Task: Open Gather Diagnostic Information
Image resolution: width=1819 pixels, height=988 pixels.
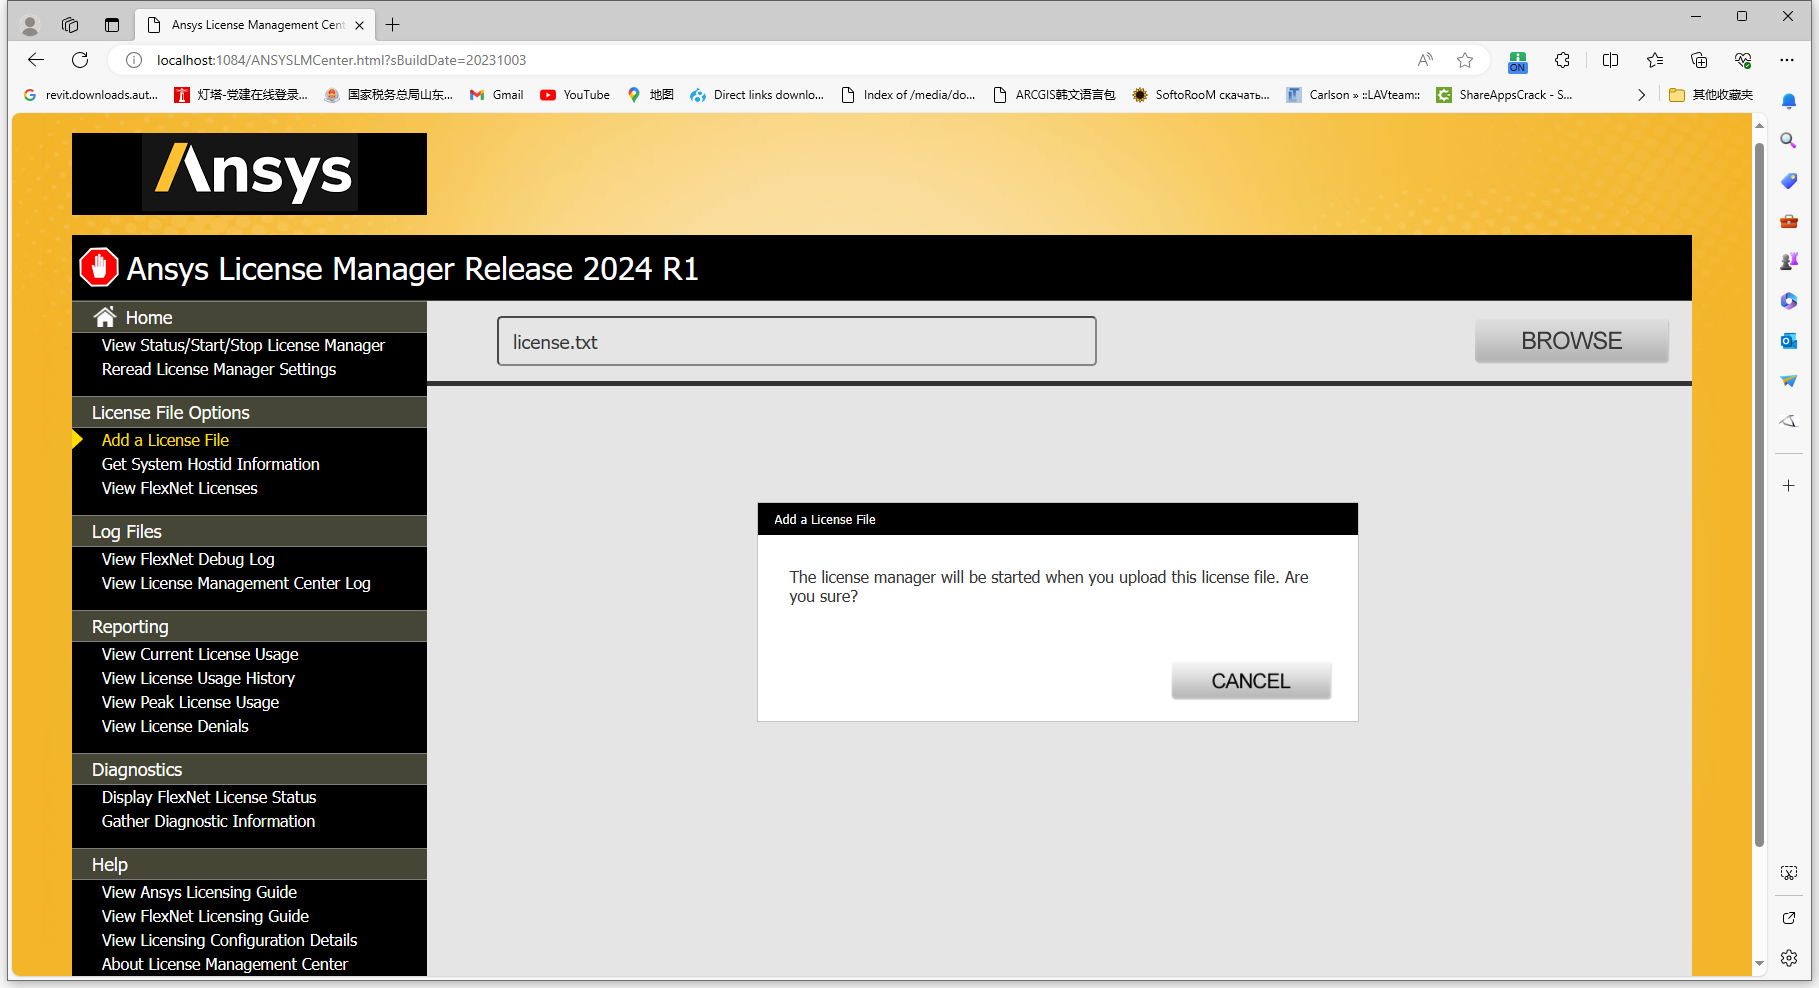Action: click(x=208, y=821)
